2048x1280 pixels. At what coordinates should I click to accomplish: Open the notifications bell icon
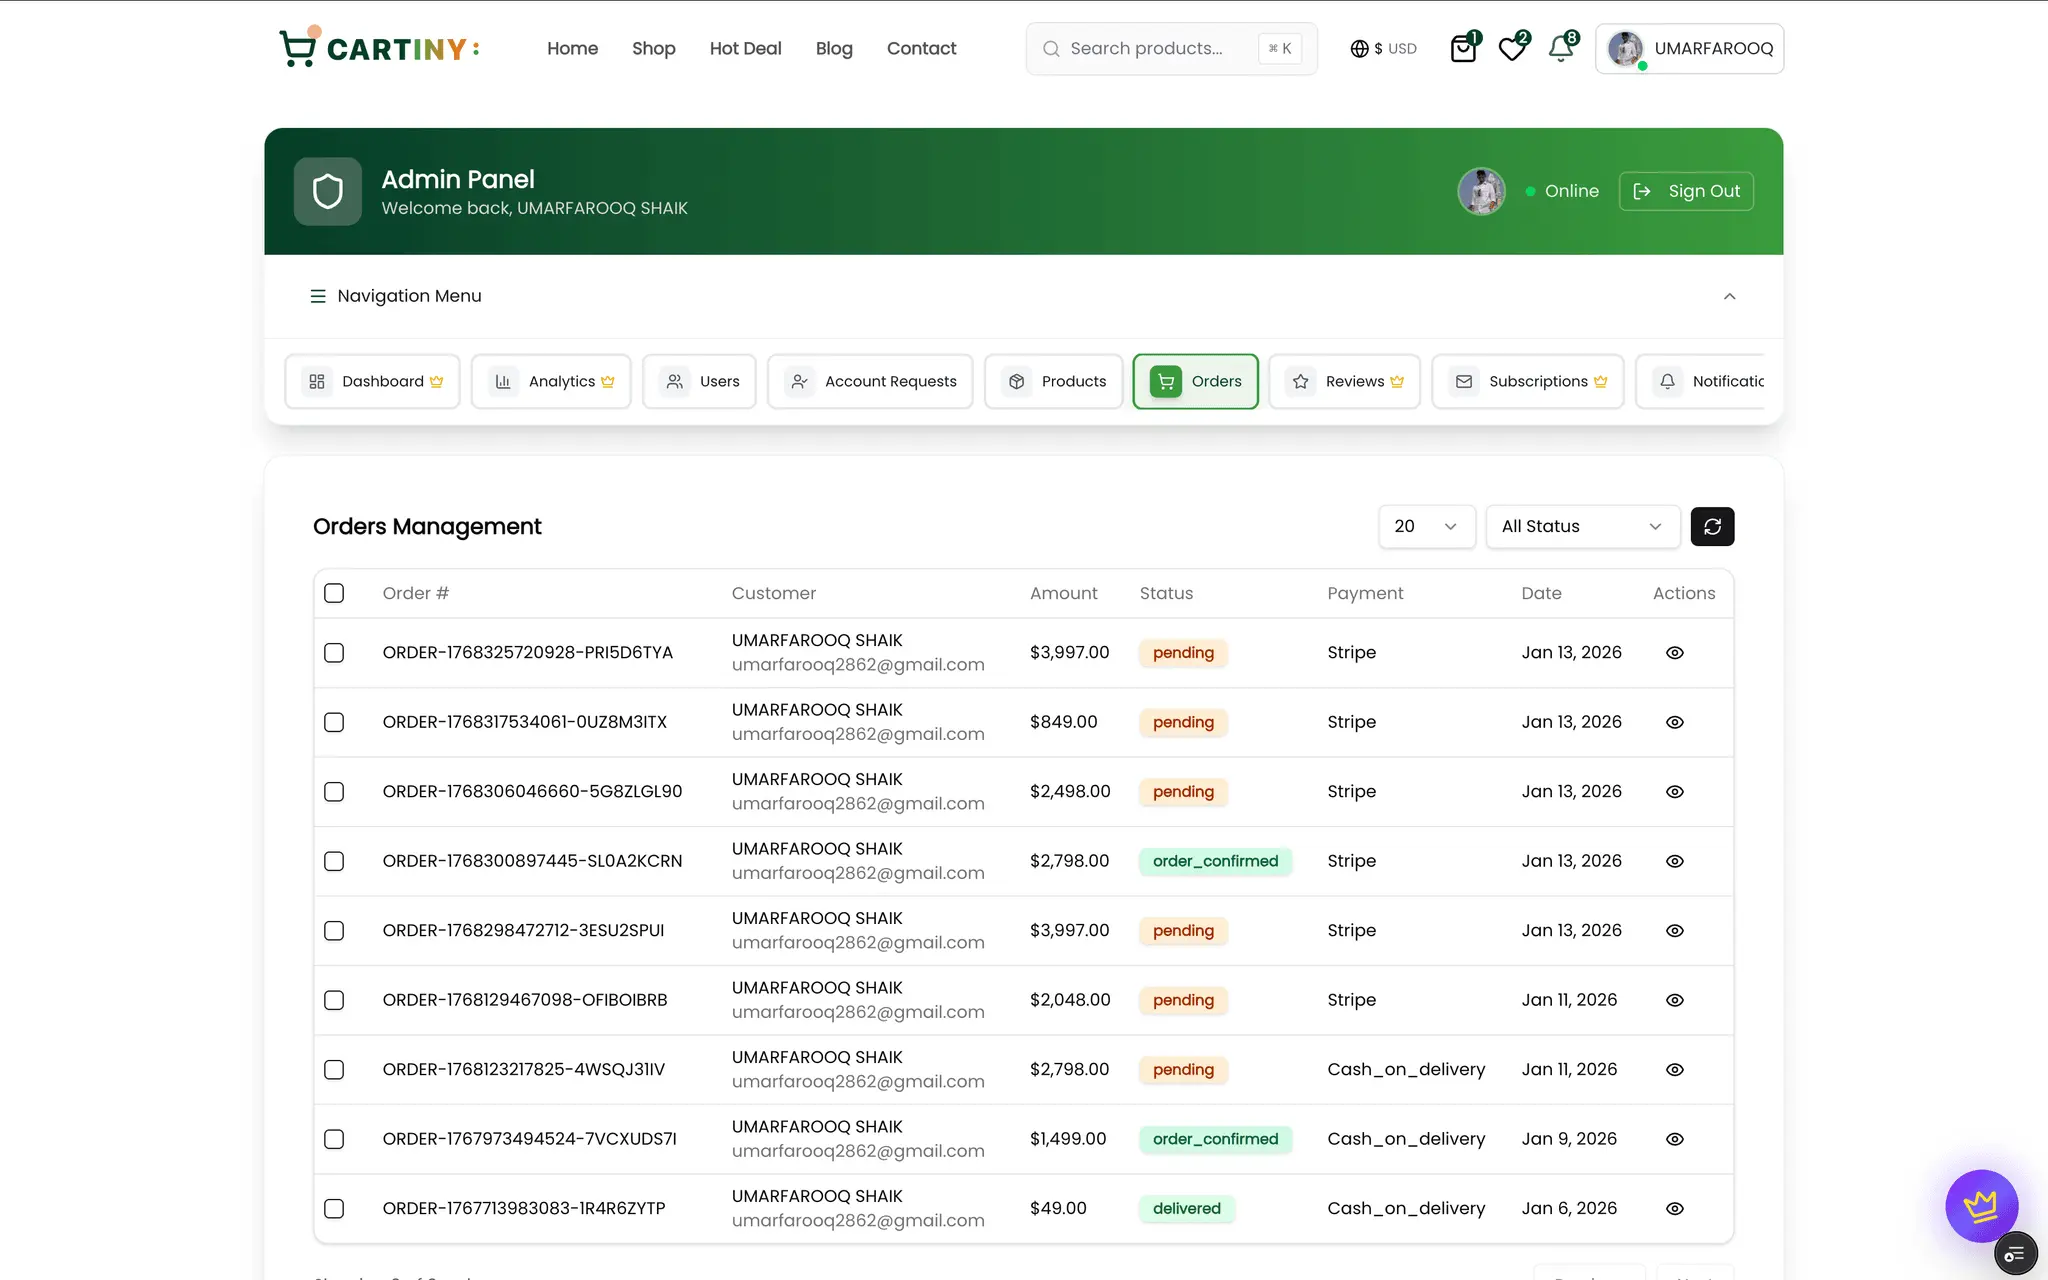point(1561,48)
